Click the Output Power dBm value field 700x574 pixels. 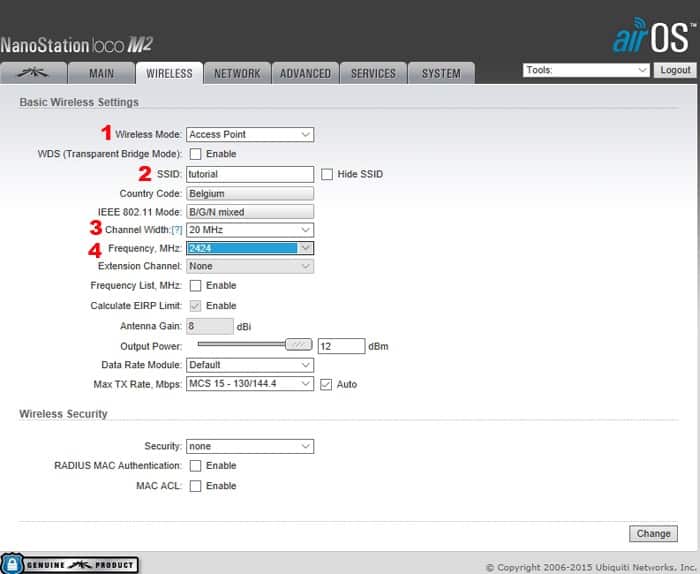[342, 346]
